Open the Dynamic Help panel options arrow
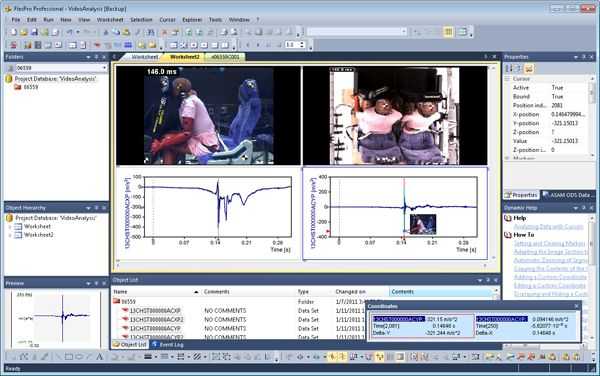600x376 pixels. tap(576, 208)
